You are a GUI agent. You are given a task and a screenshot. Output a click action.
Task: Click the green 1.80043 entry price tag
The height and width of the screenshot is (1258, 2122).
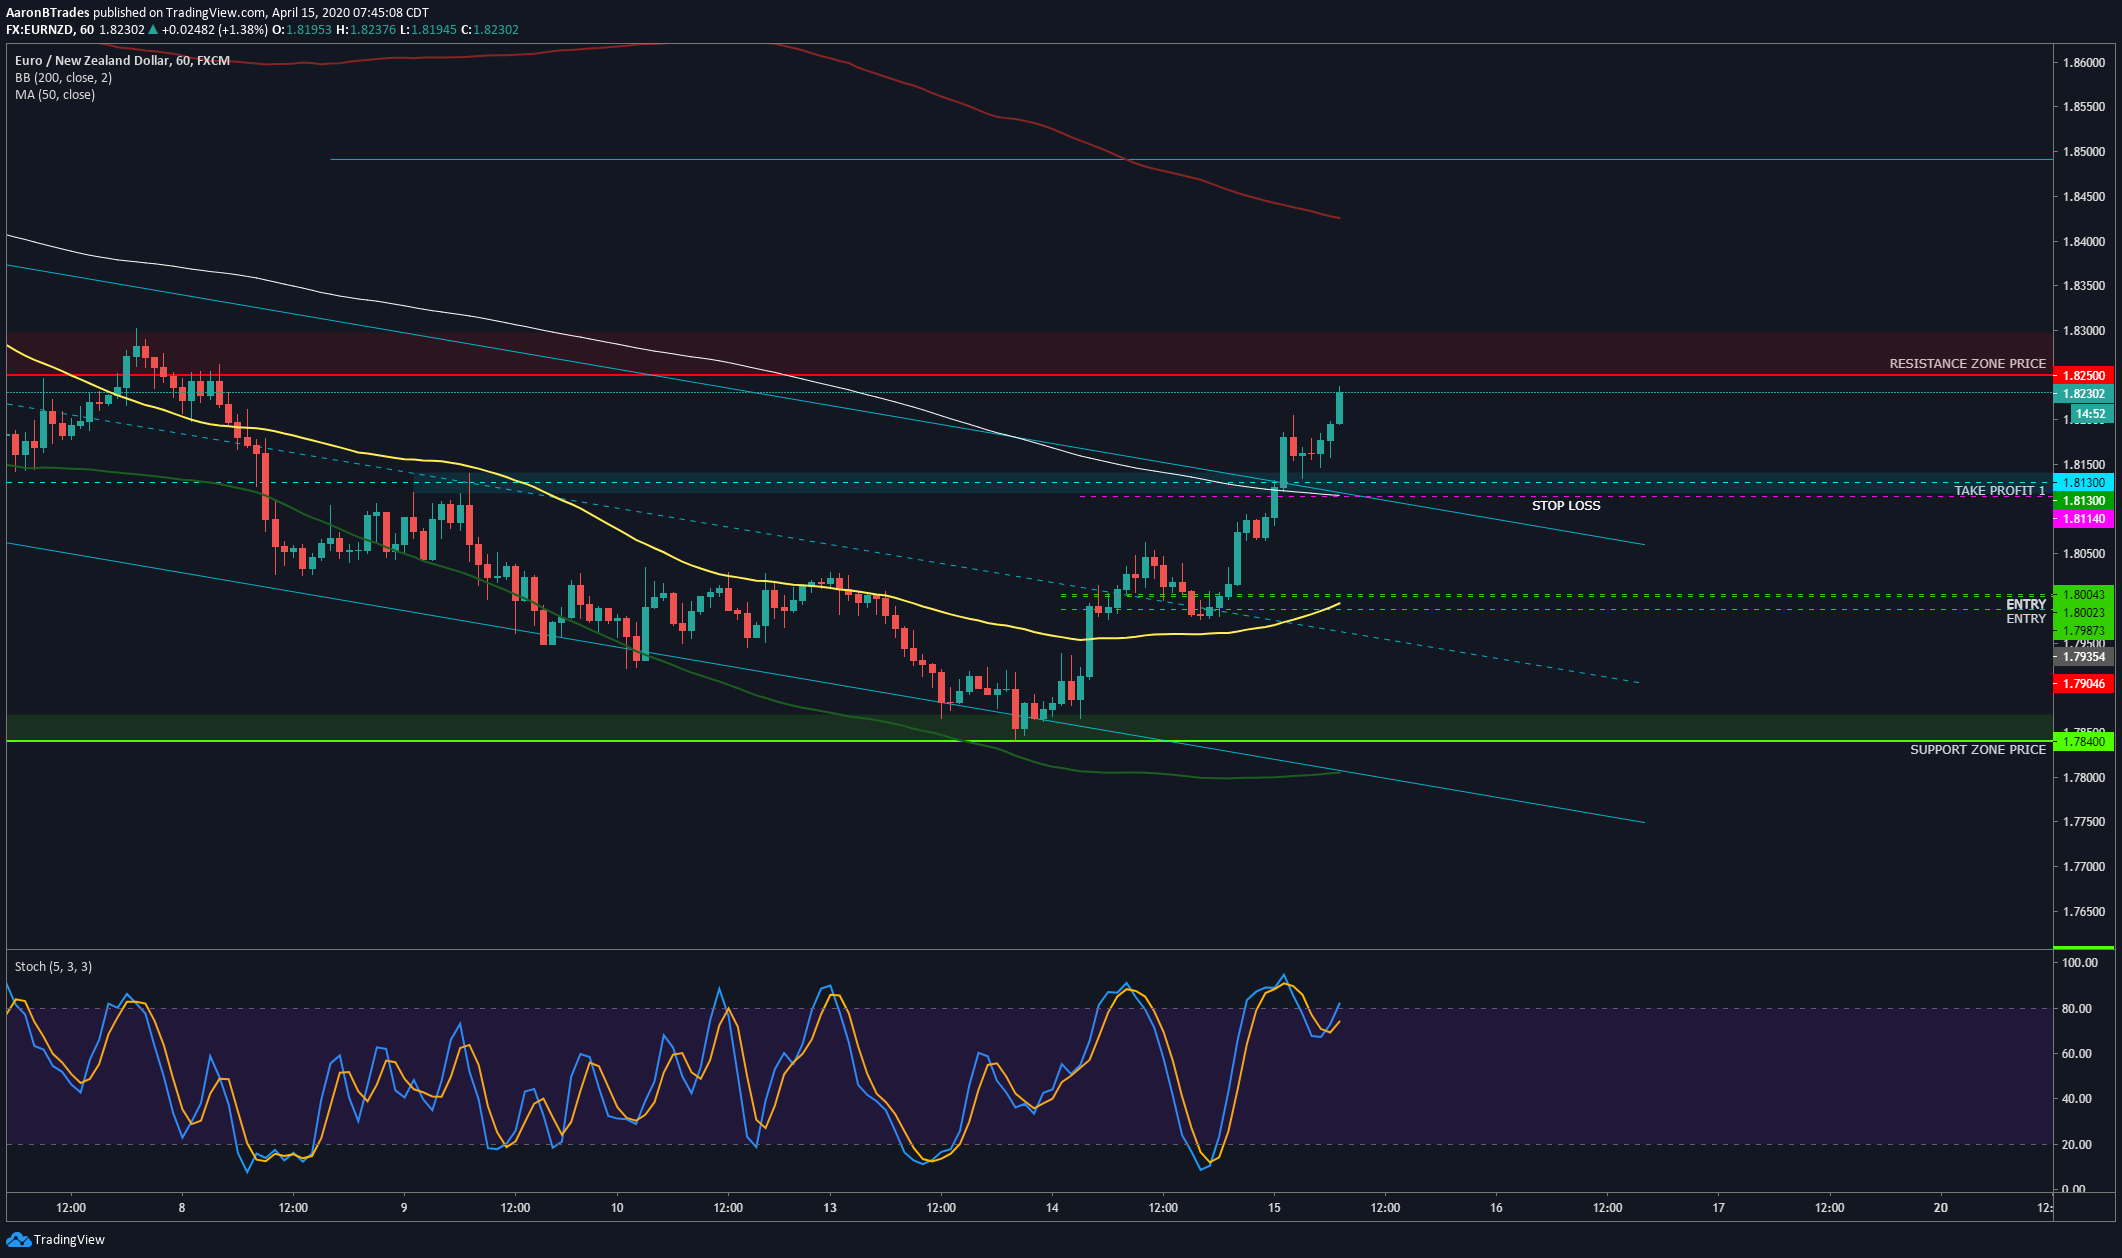[x=2083, y=595]
